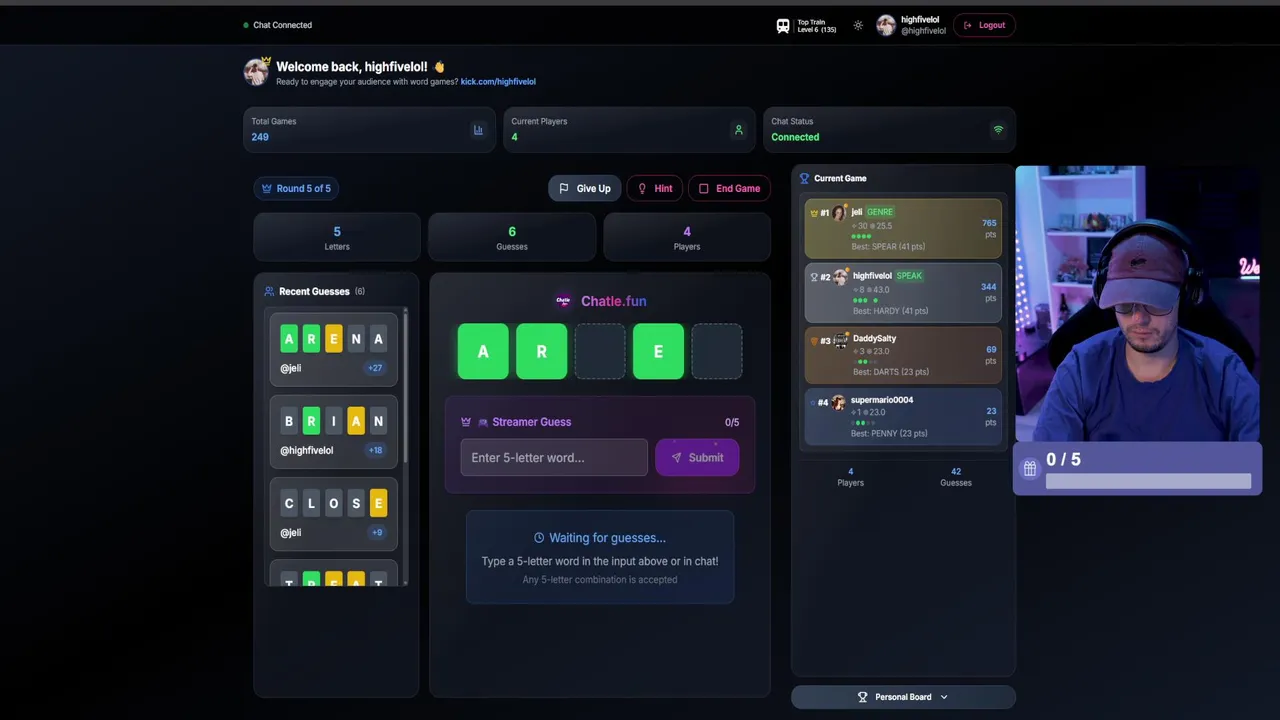The image size is (1280, 720).
Task: Click DaddySalty's avatar in the leaderboard
Action: pyautogui.click(x=840, y=341)
